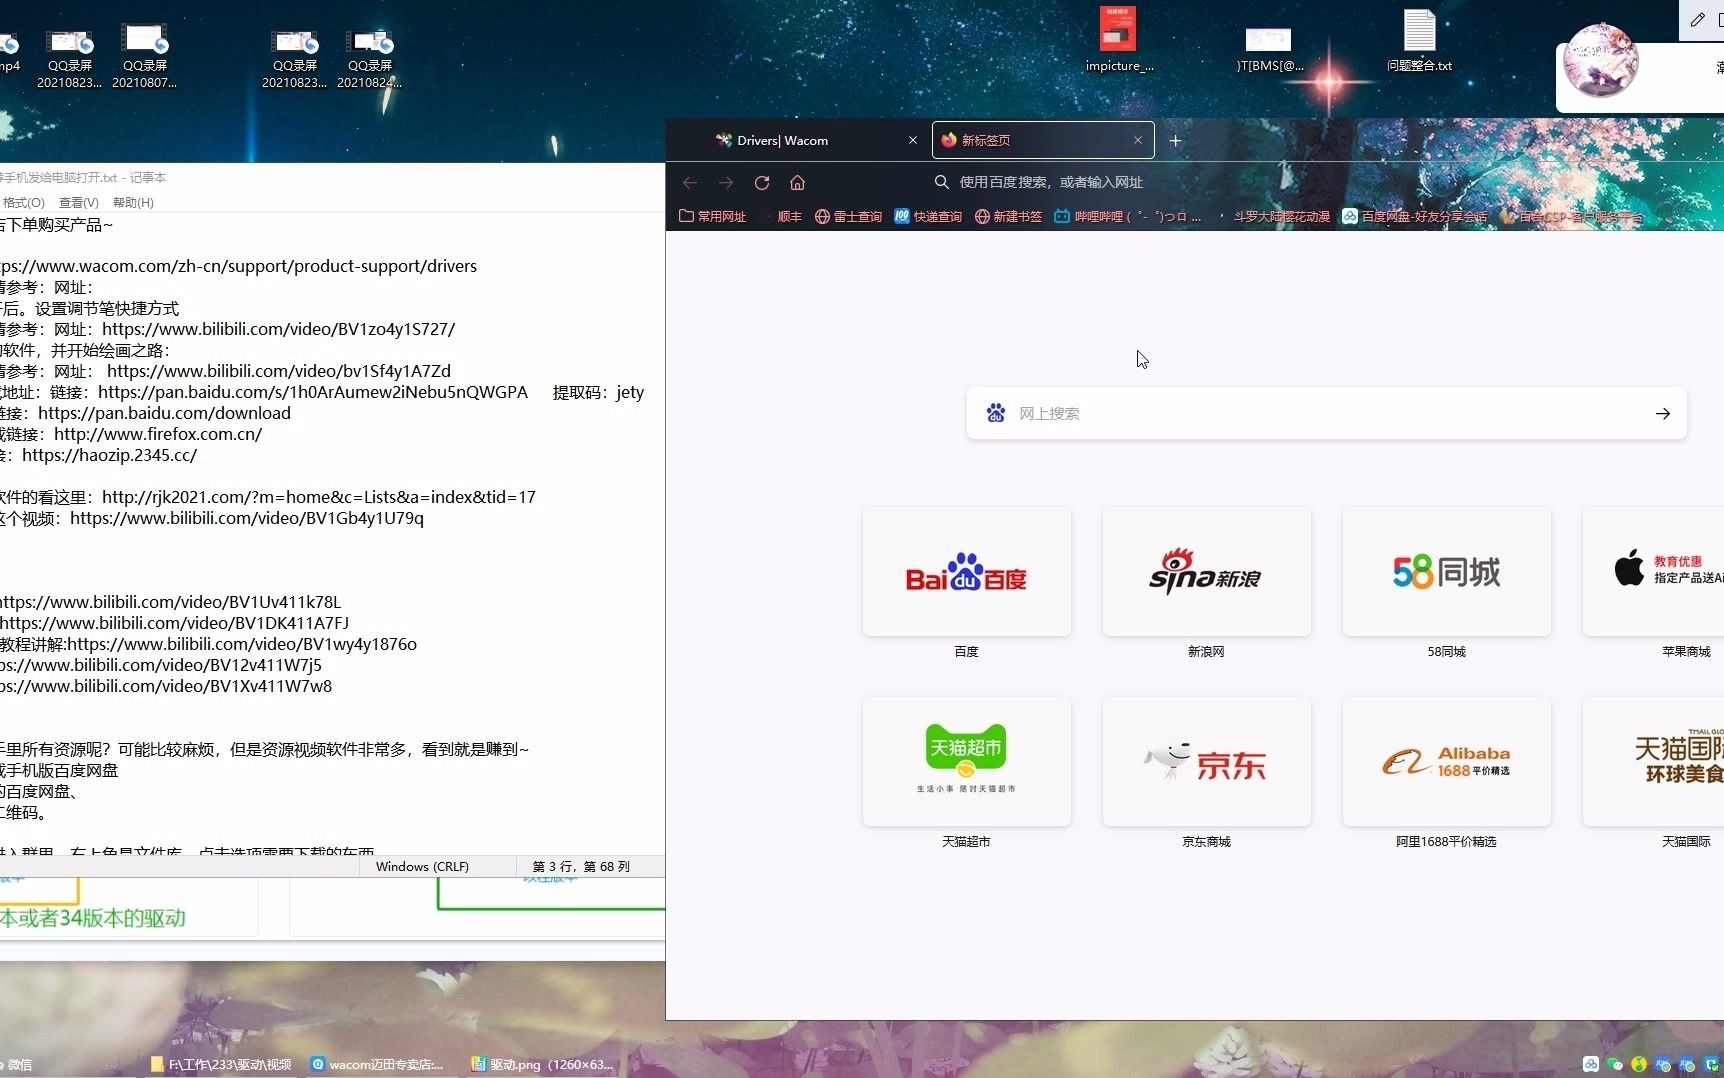Screen dimensions: 1724x1078
Task: Select the 新标签页 tab
Action: point(1043,140)
